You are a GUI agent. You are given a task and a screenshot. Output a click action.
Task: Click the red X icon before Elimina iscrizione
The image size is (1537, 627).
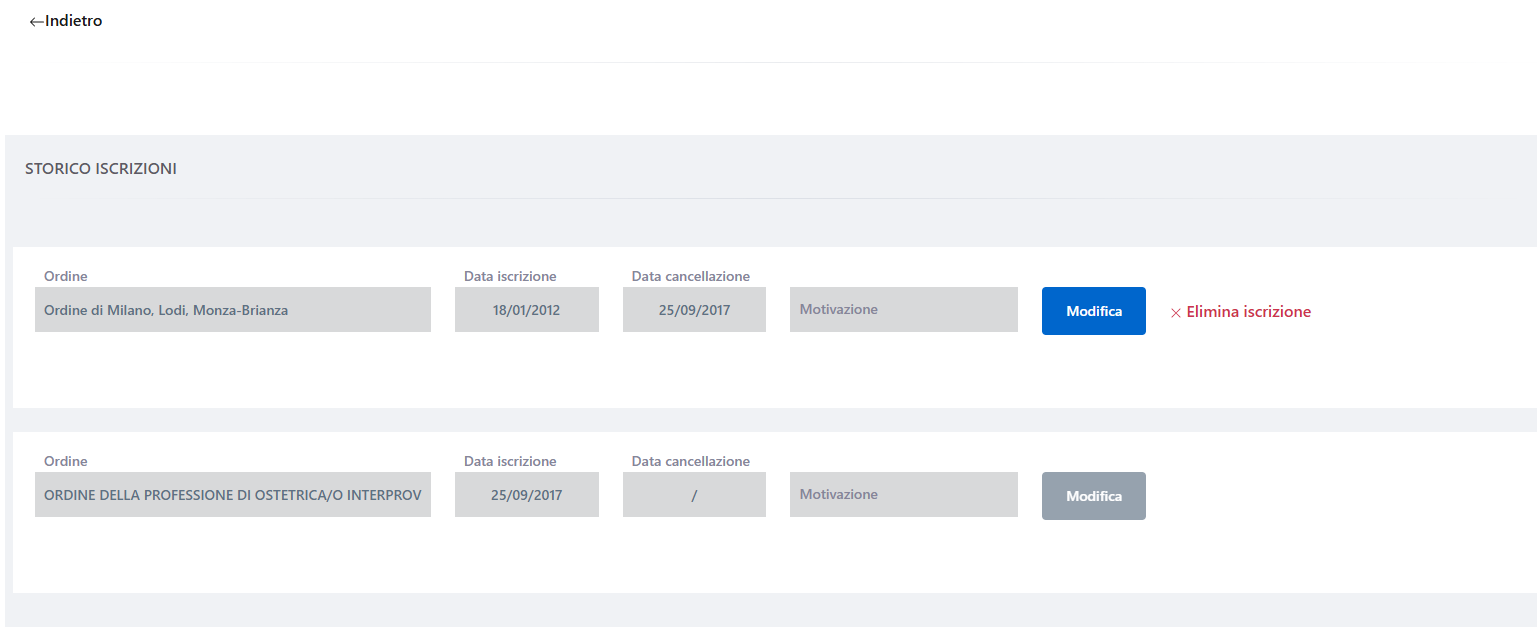tap(1176, 313)
